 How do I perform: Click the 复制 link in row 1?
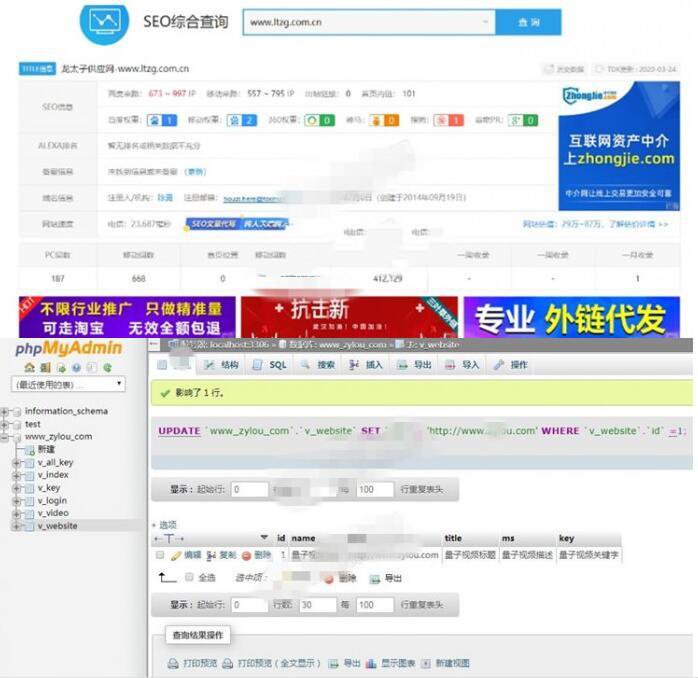227,555
